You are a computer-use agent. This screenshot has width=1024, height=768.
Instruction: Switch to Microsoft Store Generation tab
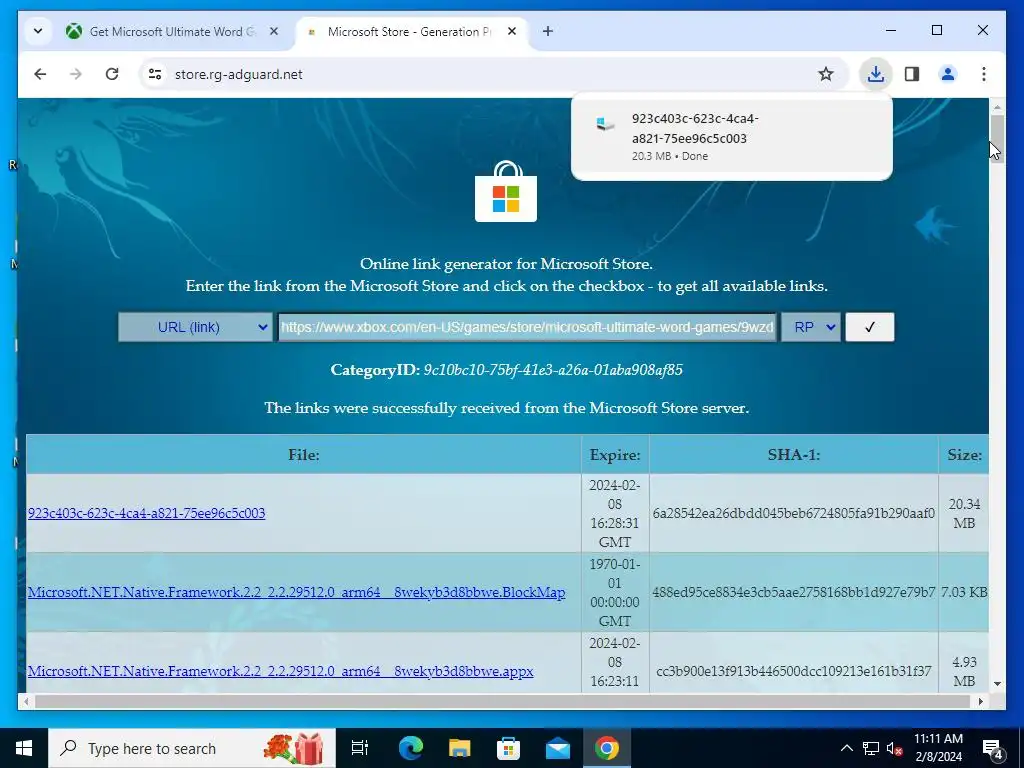(x=410, y=31)
